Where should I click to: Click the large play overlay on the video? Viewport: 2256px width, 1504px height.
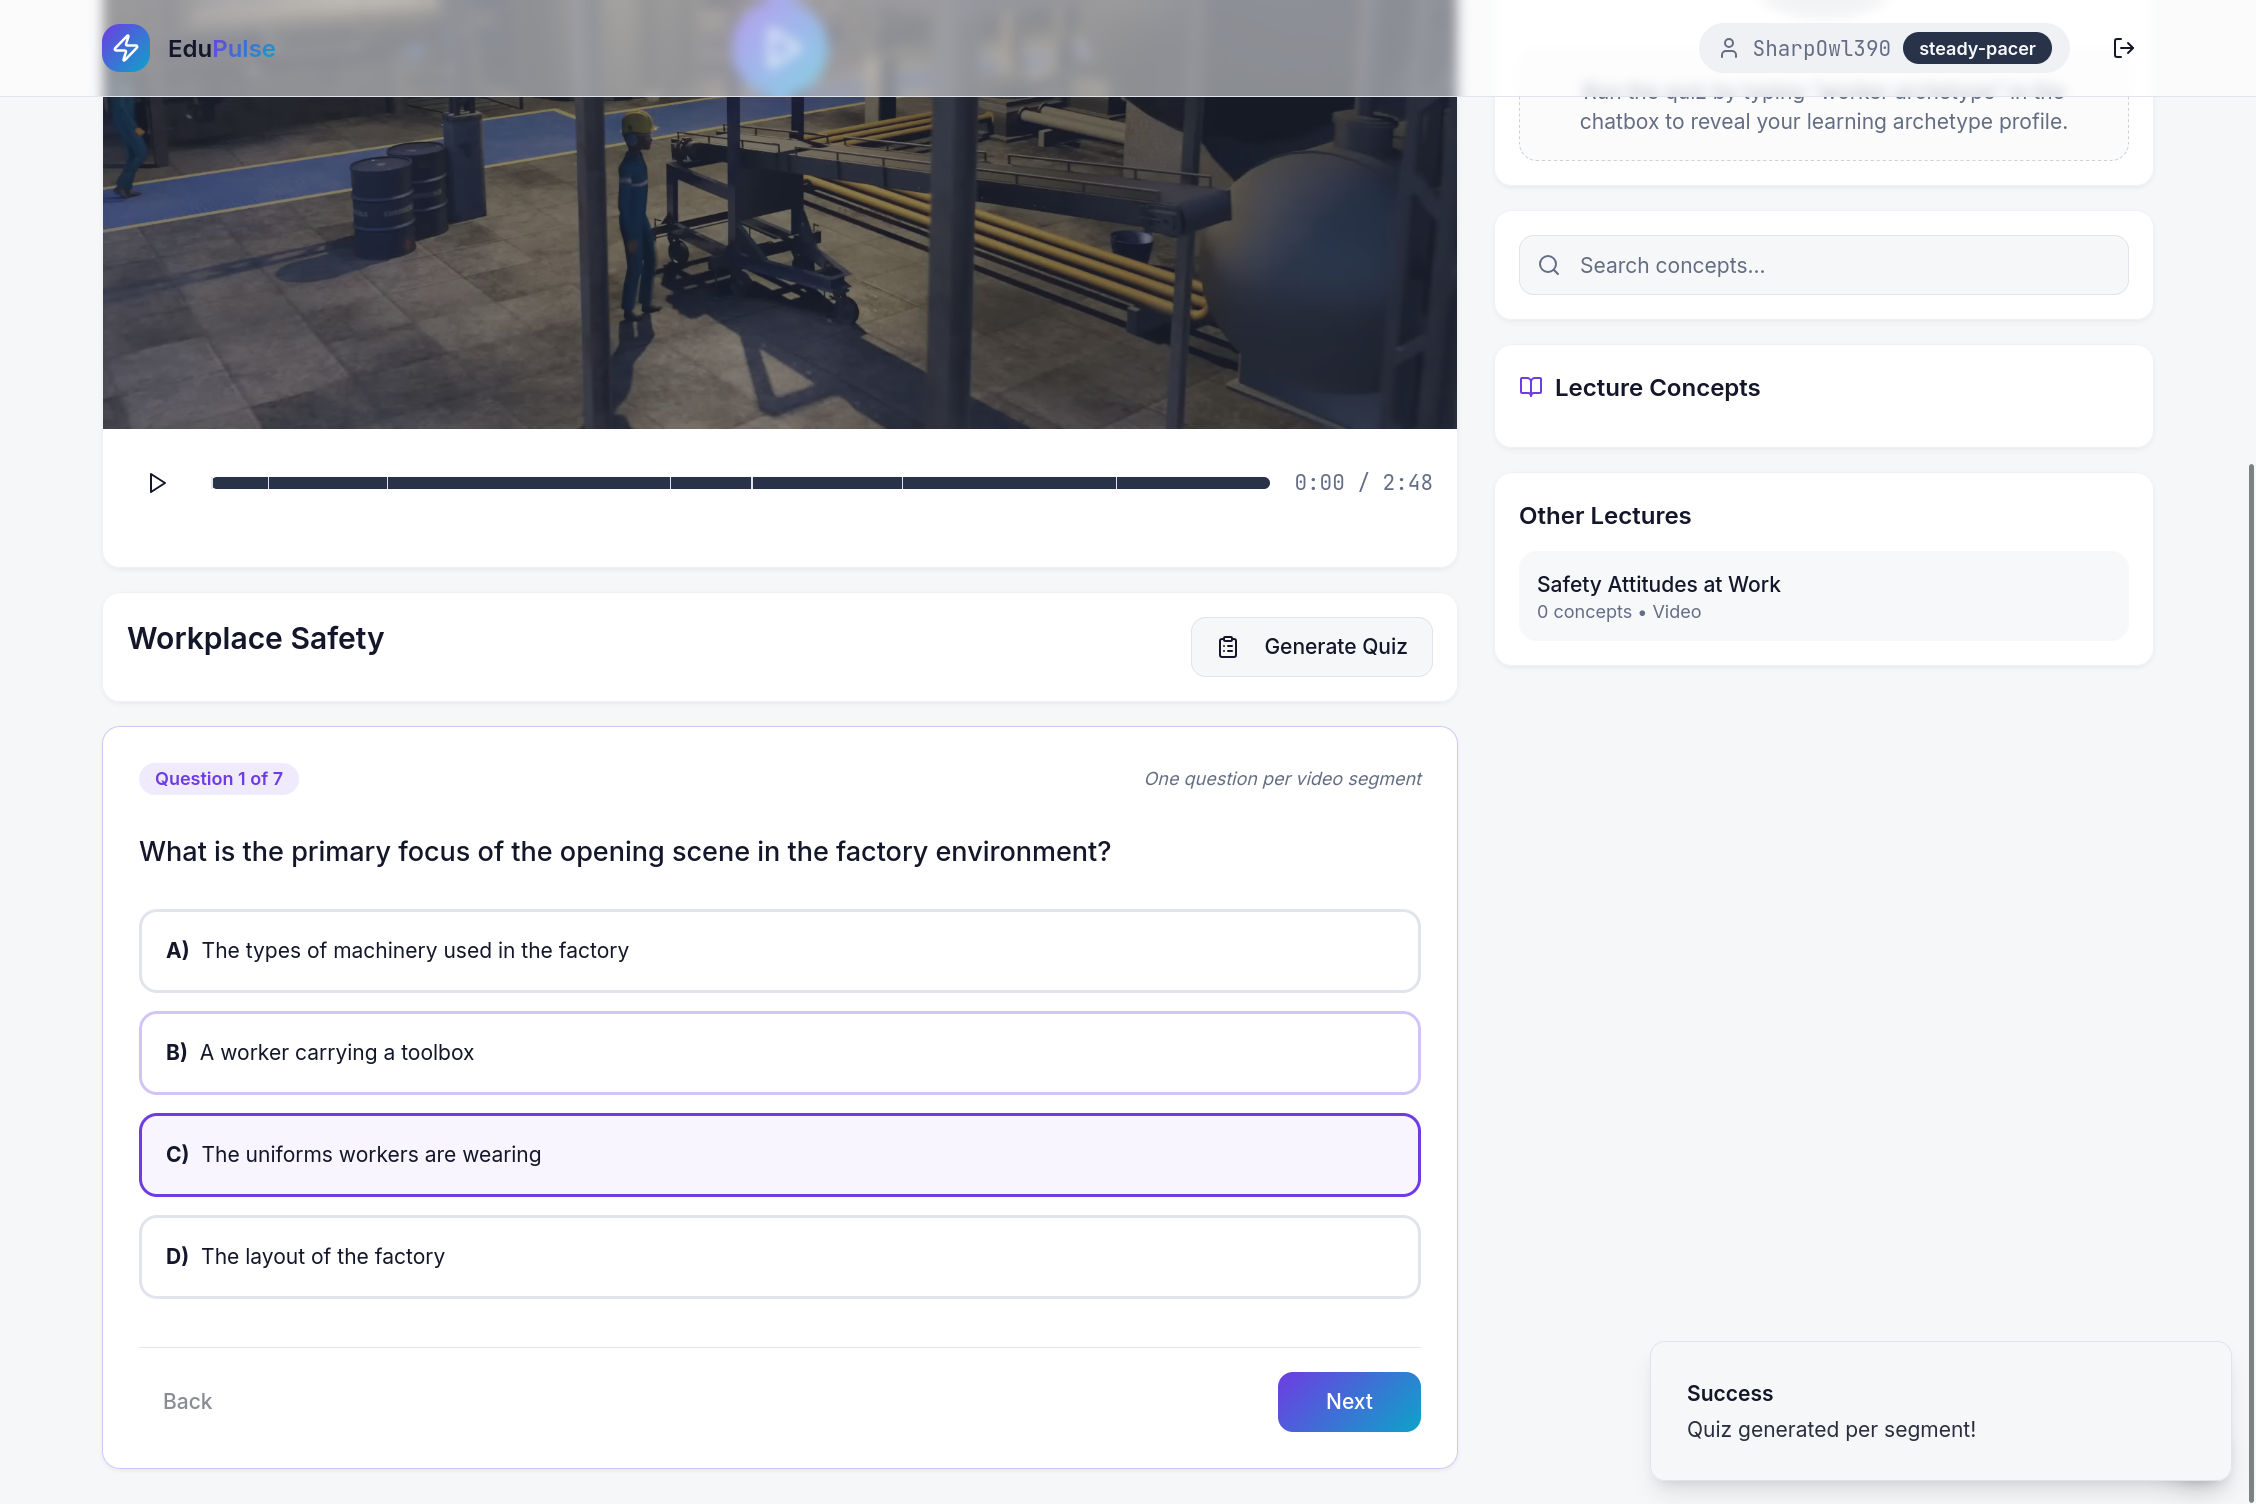[x=779, y=48]
